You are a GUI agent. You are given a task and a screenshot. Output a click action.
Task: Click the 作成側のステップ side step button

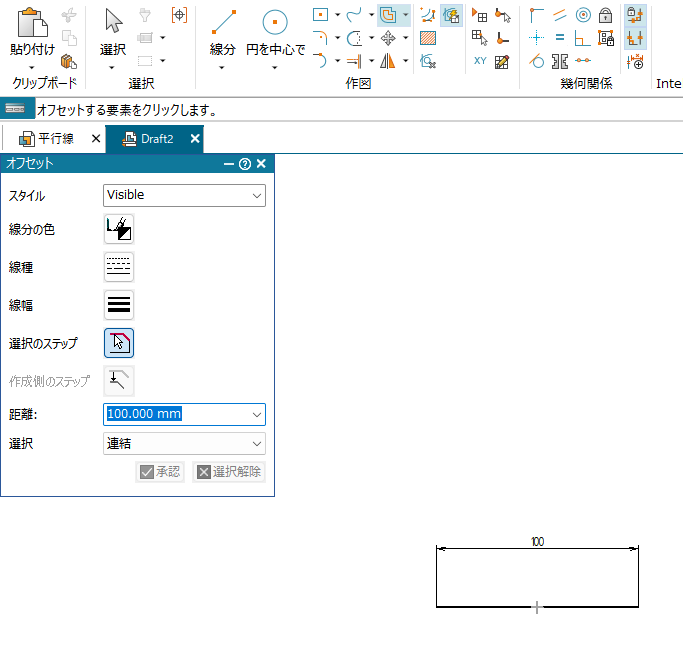119,381
